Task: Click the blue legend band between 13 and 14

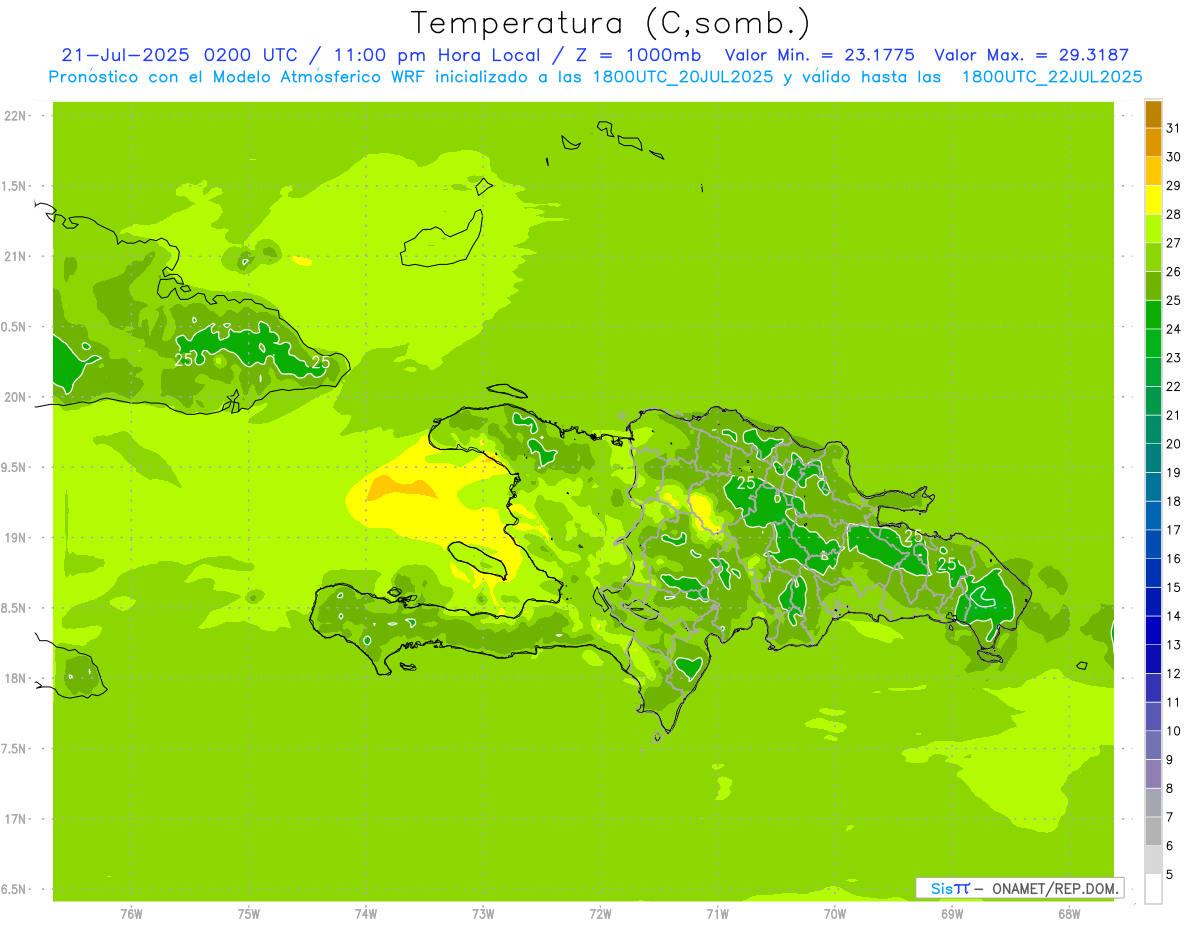Action: pyautogui.click(x=1153, y=631)
